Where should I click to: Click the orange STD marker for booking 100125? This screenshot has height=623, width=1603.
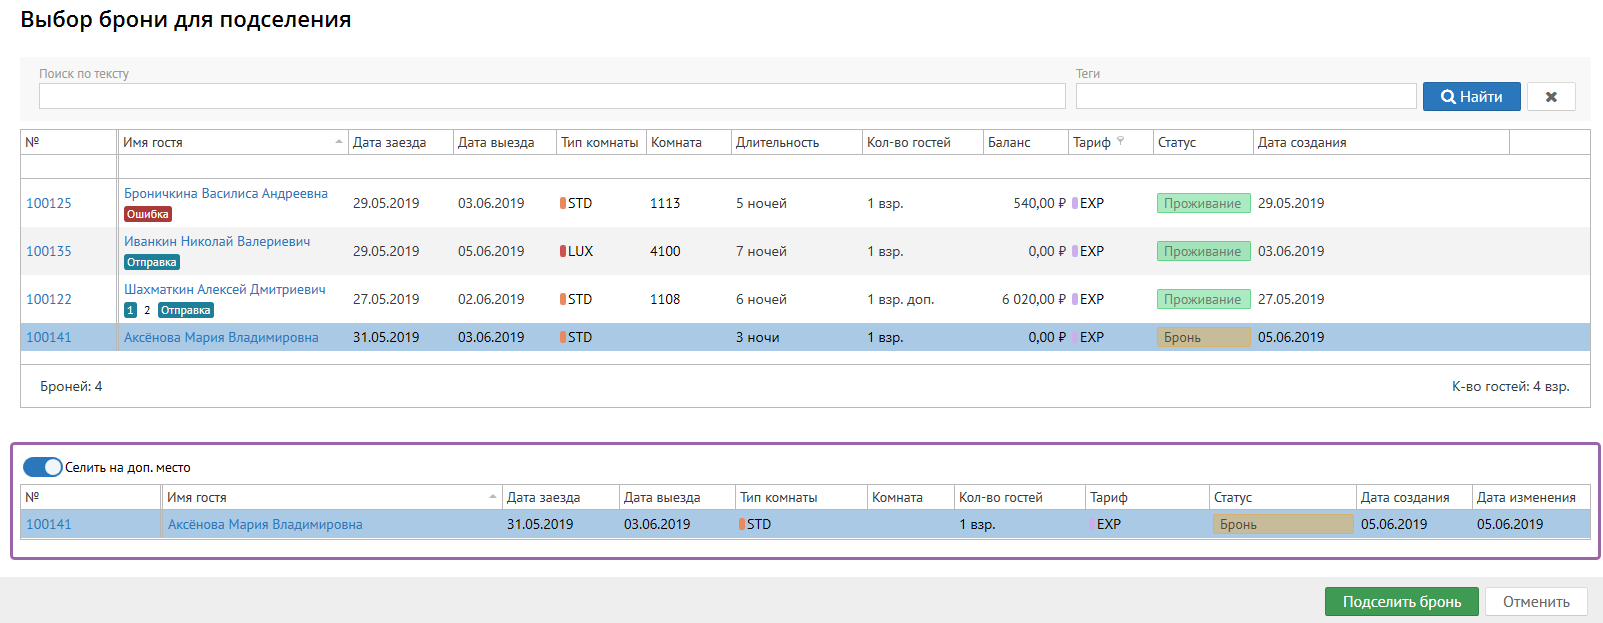pyautogui.click(x=563, y=203)
